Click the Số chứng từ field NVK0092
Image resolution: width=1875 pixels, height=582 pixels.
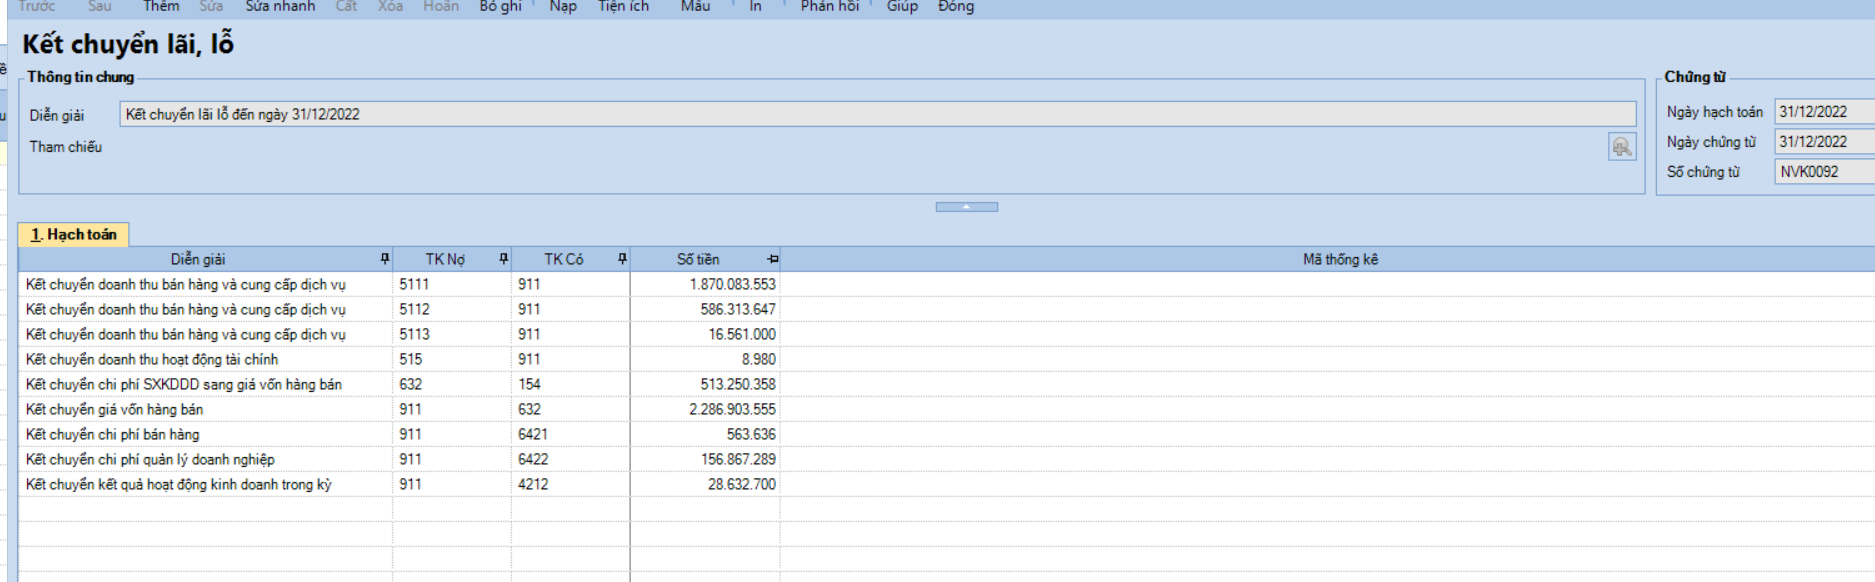(1824, 172)
